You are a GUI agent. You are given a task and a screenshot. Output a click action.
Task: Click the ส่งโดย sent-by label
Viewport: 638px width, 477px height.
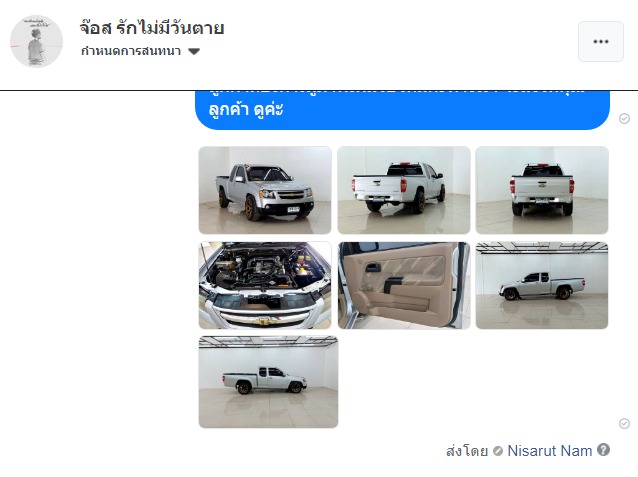pyautogui.click(x=467, y=451)
